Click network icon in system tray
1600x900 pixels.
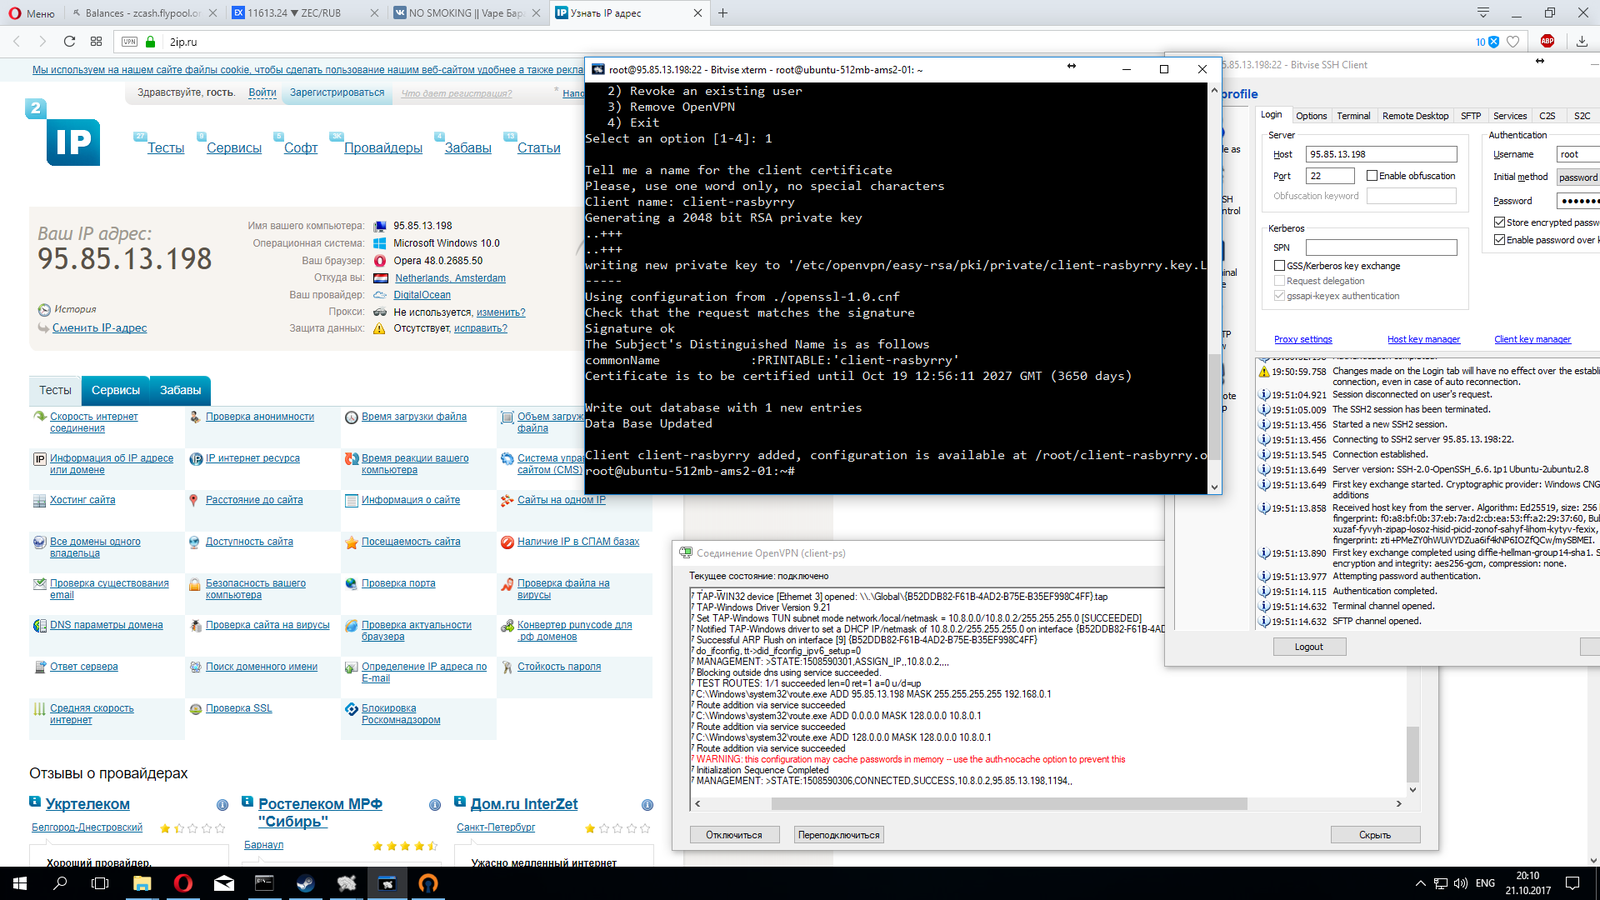1441,883
